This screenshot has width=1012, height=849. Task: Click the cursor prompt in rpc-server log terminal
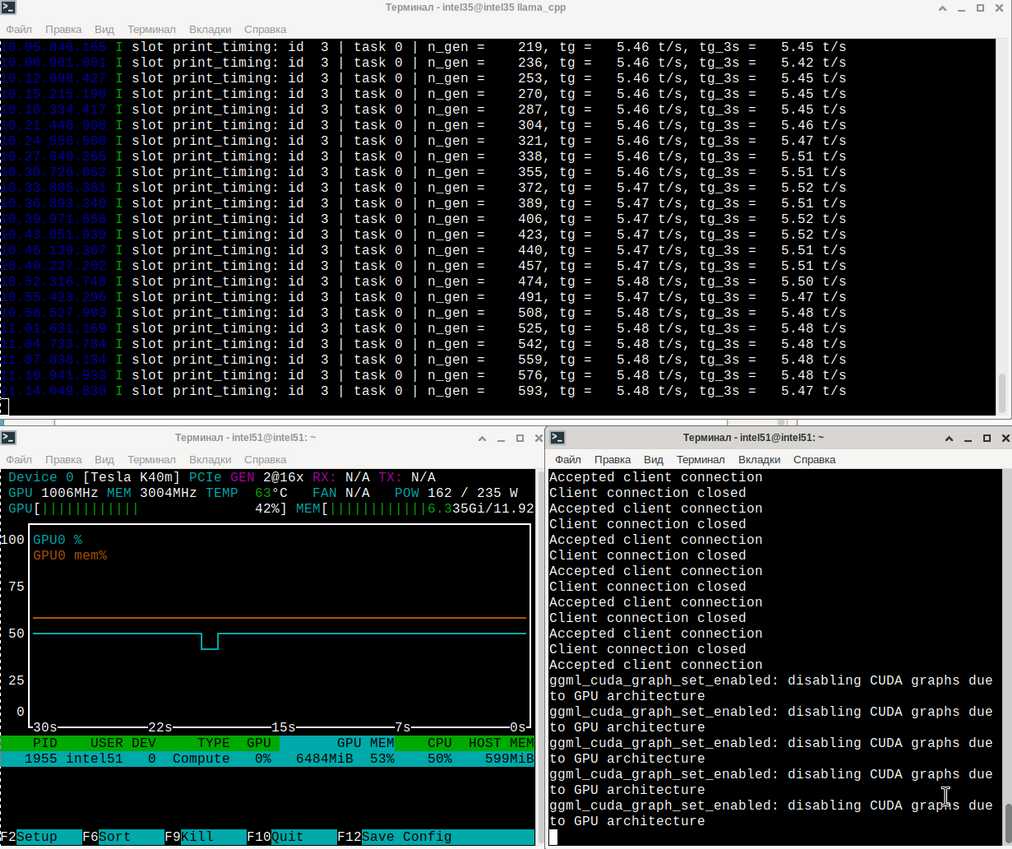(553, 837)
